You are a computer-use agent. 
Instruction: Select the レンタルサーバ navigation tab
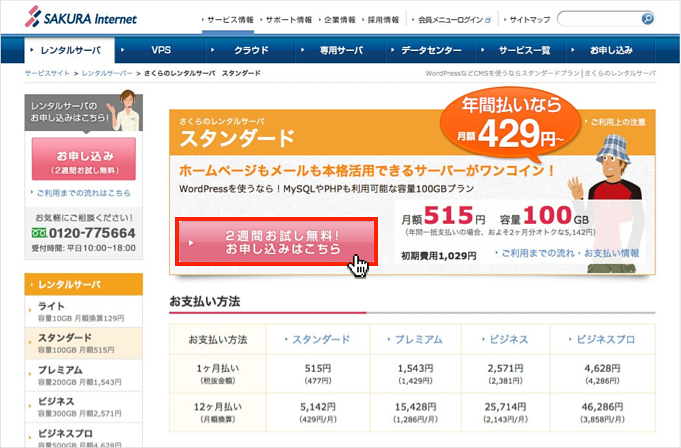(69, 50)
